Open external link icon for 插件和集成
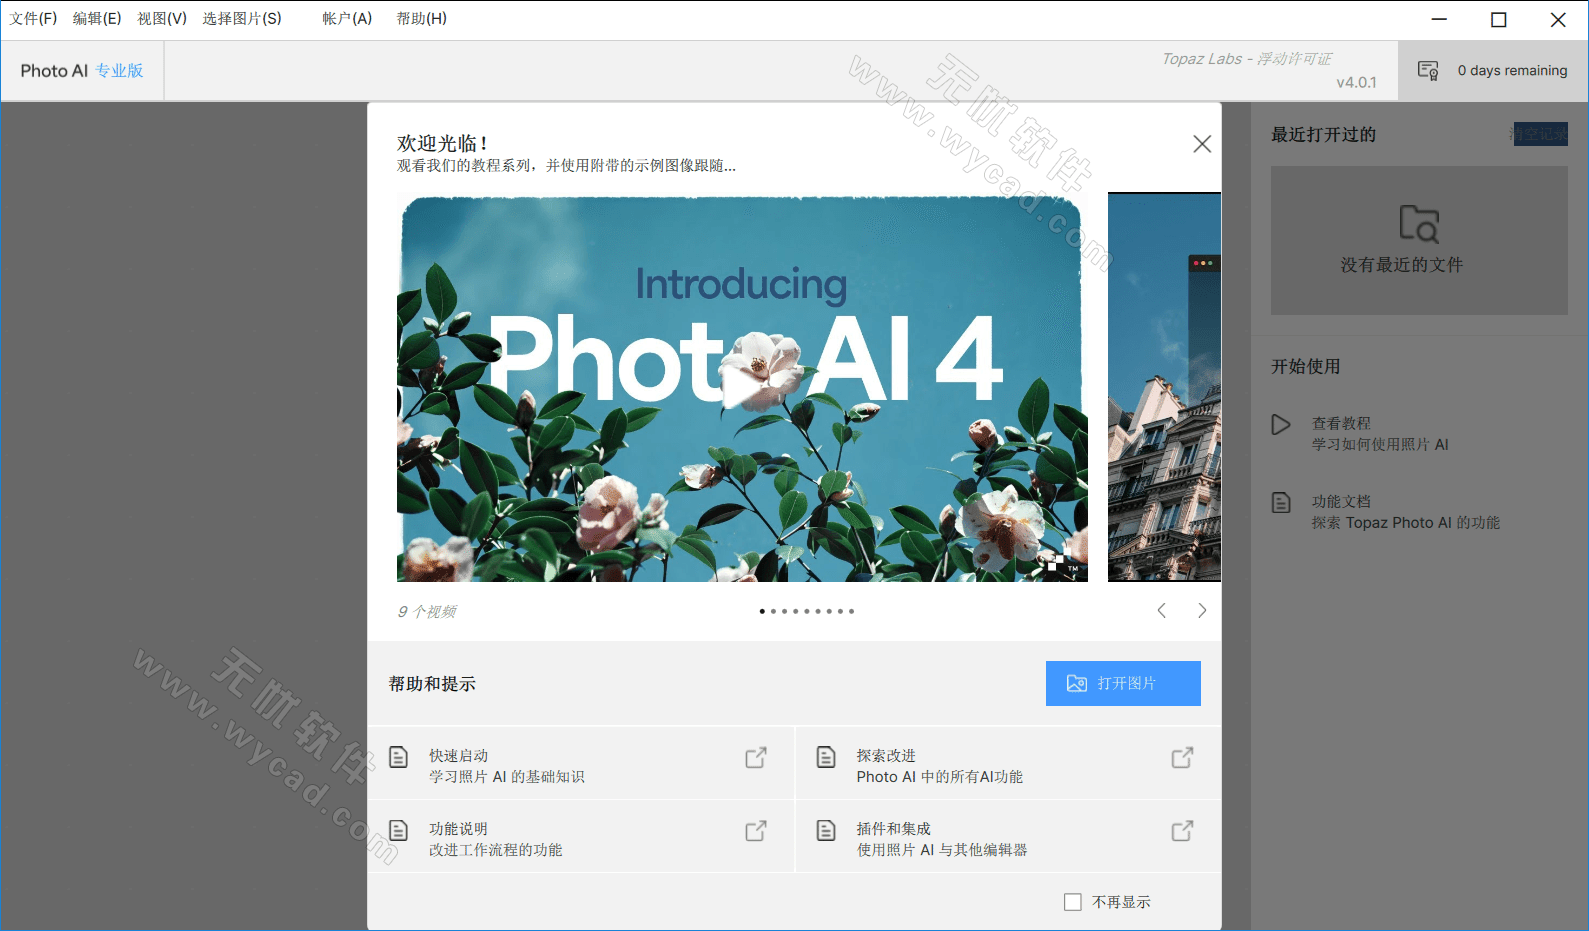 coord(1182,831)
